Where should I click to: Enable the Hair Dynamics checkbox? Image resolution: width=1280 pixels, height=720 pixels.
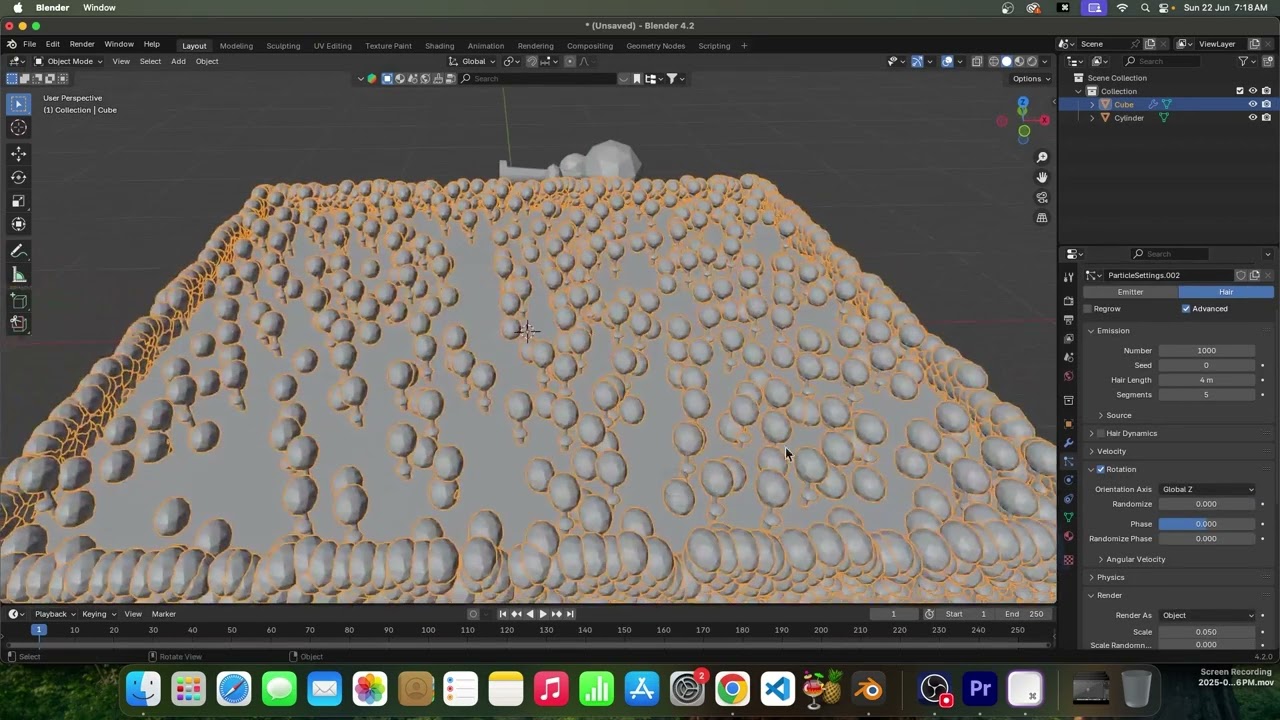click(1101, 433)
